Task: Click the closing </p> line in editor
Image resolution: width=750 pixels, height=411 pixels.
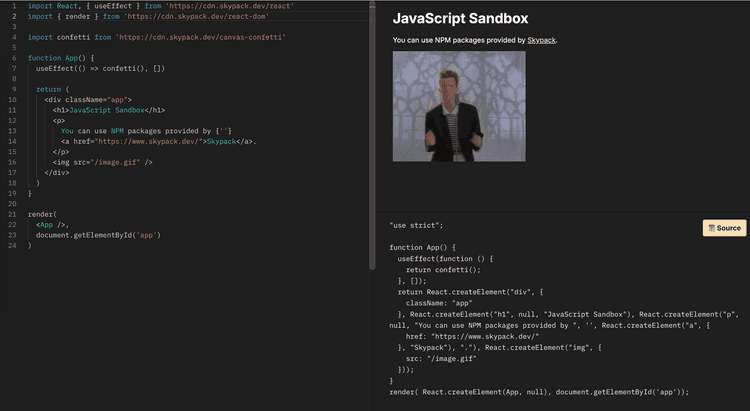Action: 61,152
